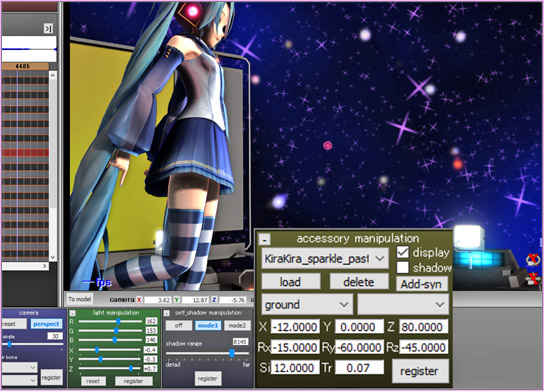The image size is (544, 391).
Task: Switch self shadow to mode2
Action: pyautogui.click(x=237, y=325)
